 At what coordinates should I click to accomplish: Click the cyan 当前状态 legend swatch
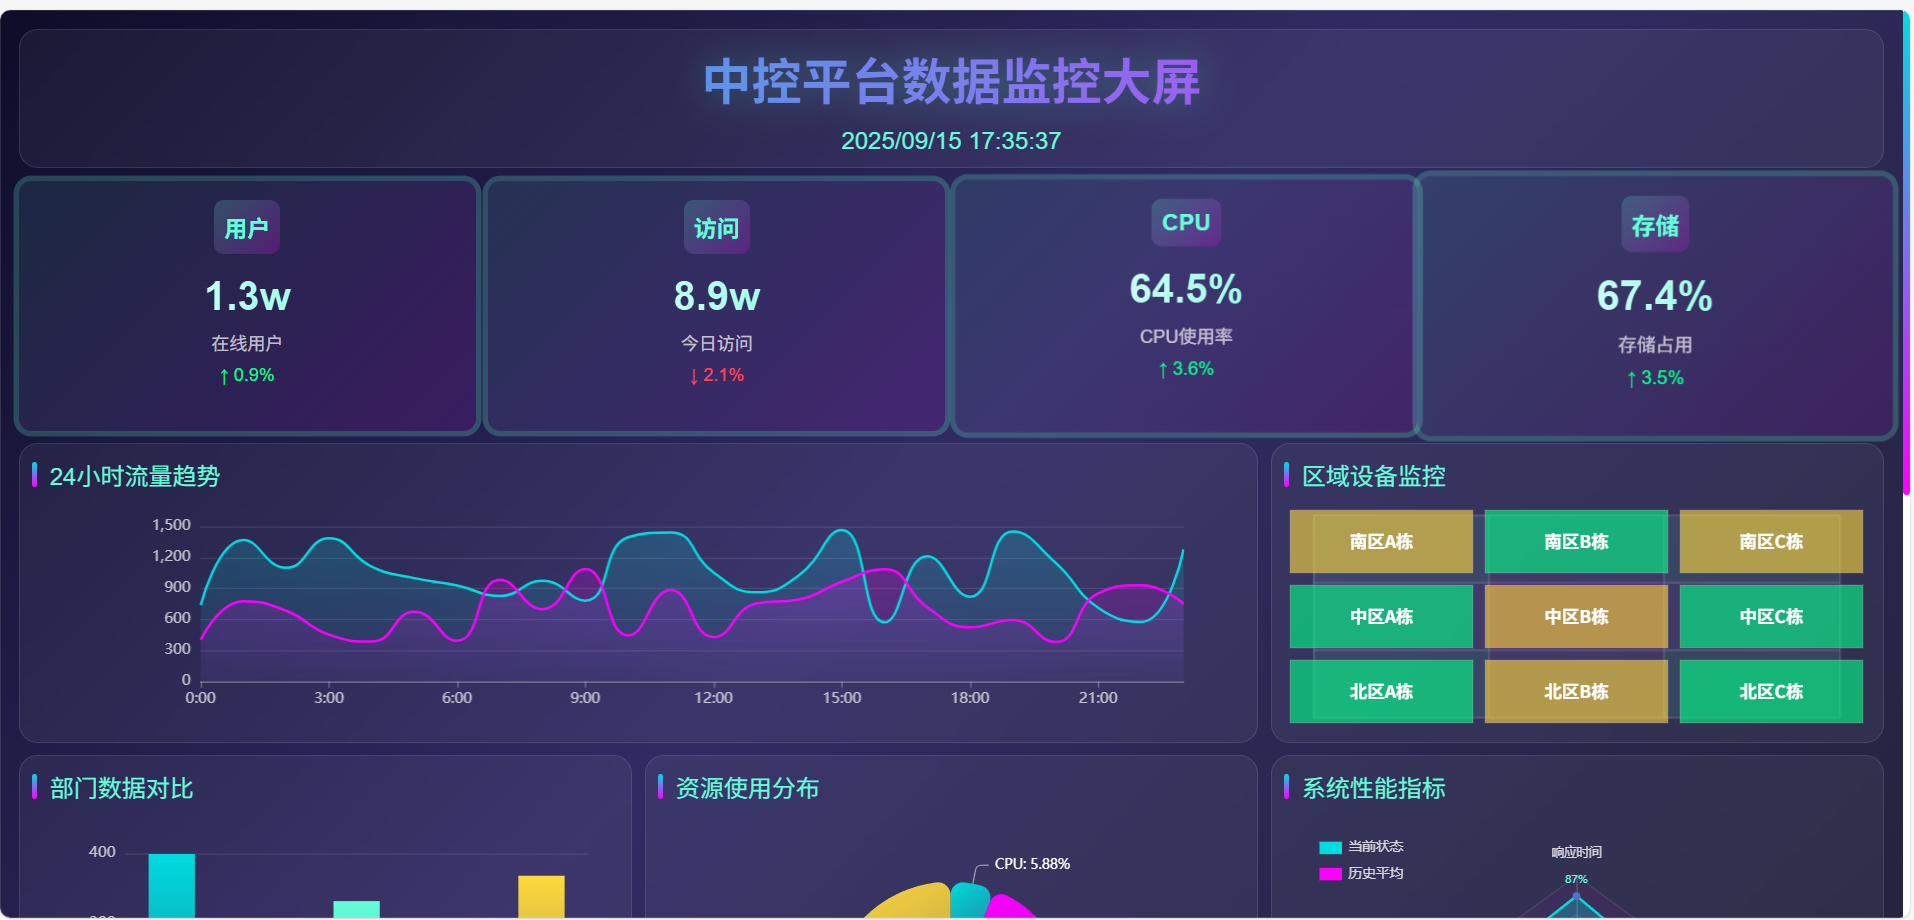(1330, 847)
